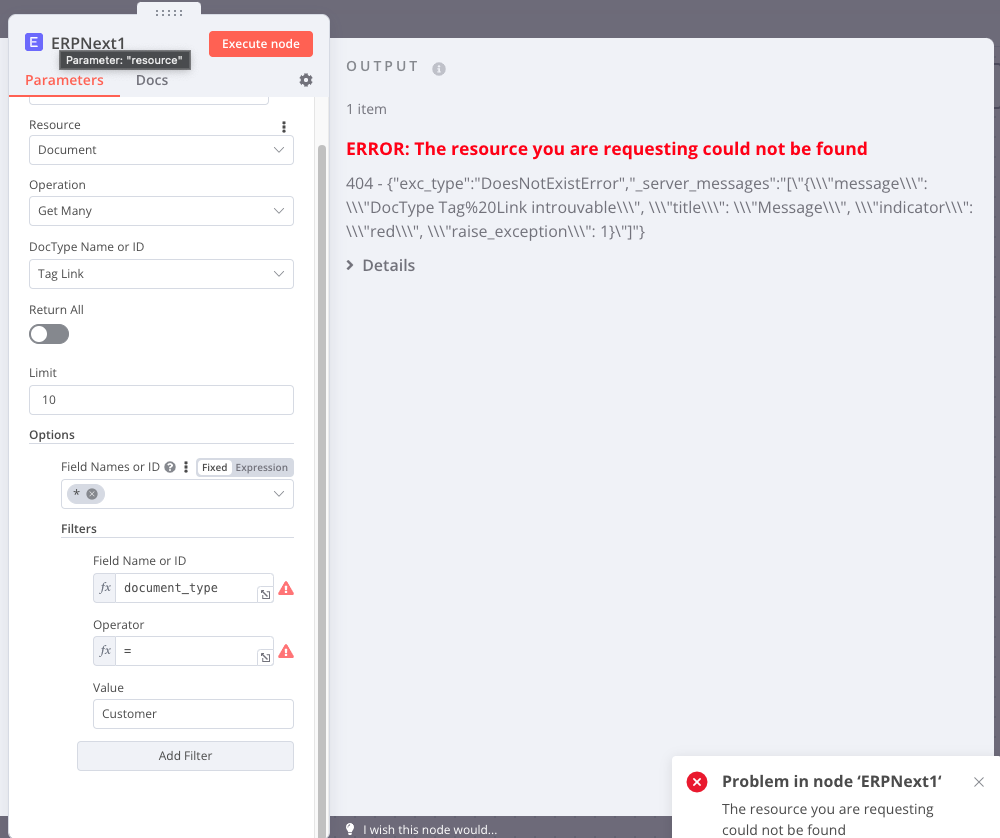Remove the asterisk field tag
1000x838 pixels.
coord(92,494)
